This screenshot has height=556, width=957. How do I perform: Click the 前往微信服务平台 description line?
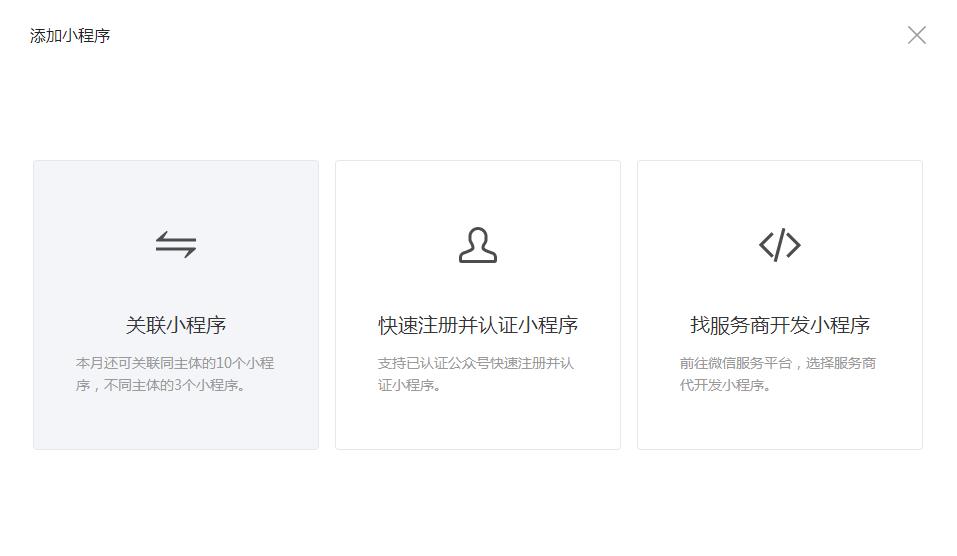click(778, 363)
